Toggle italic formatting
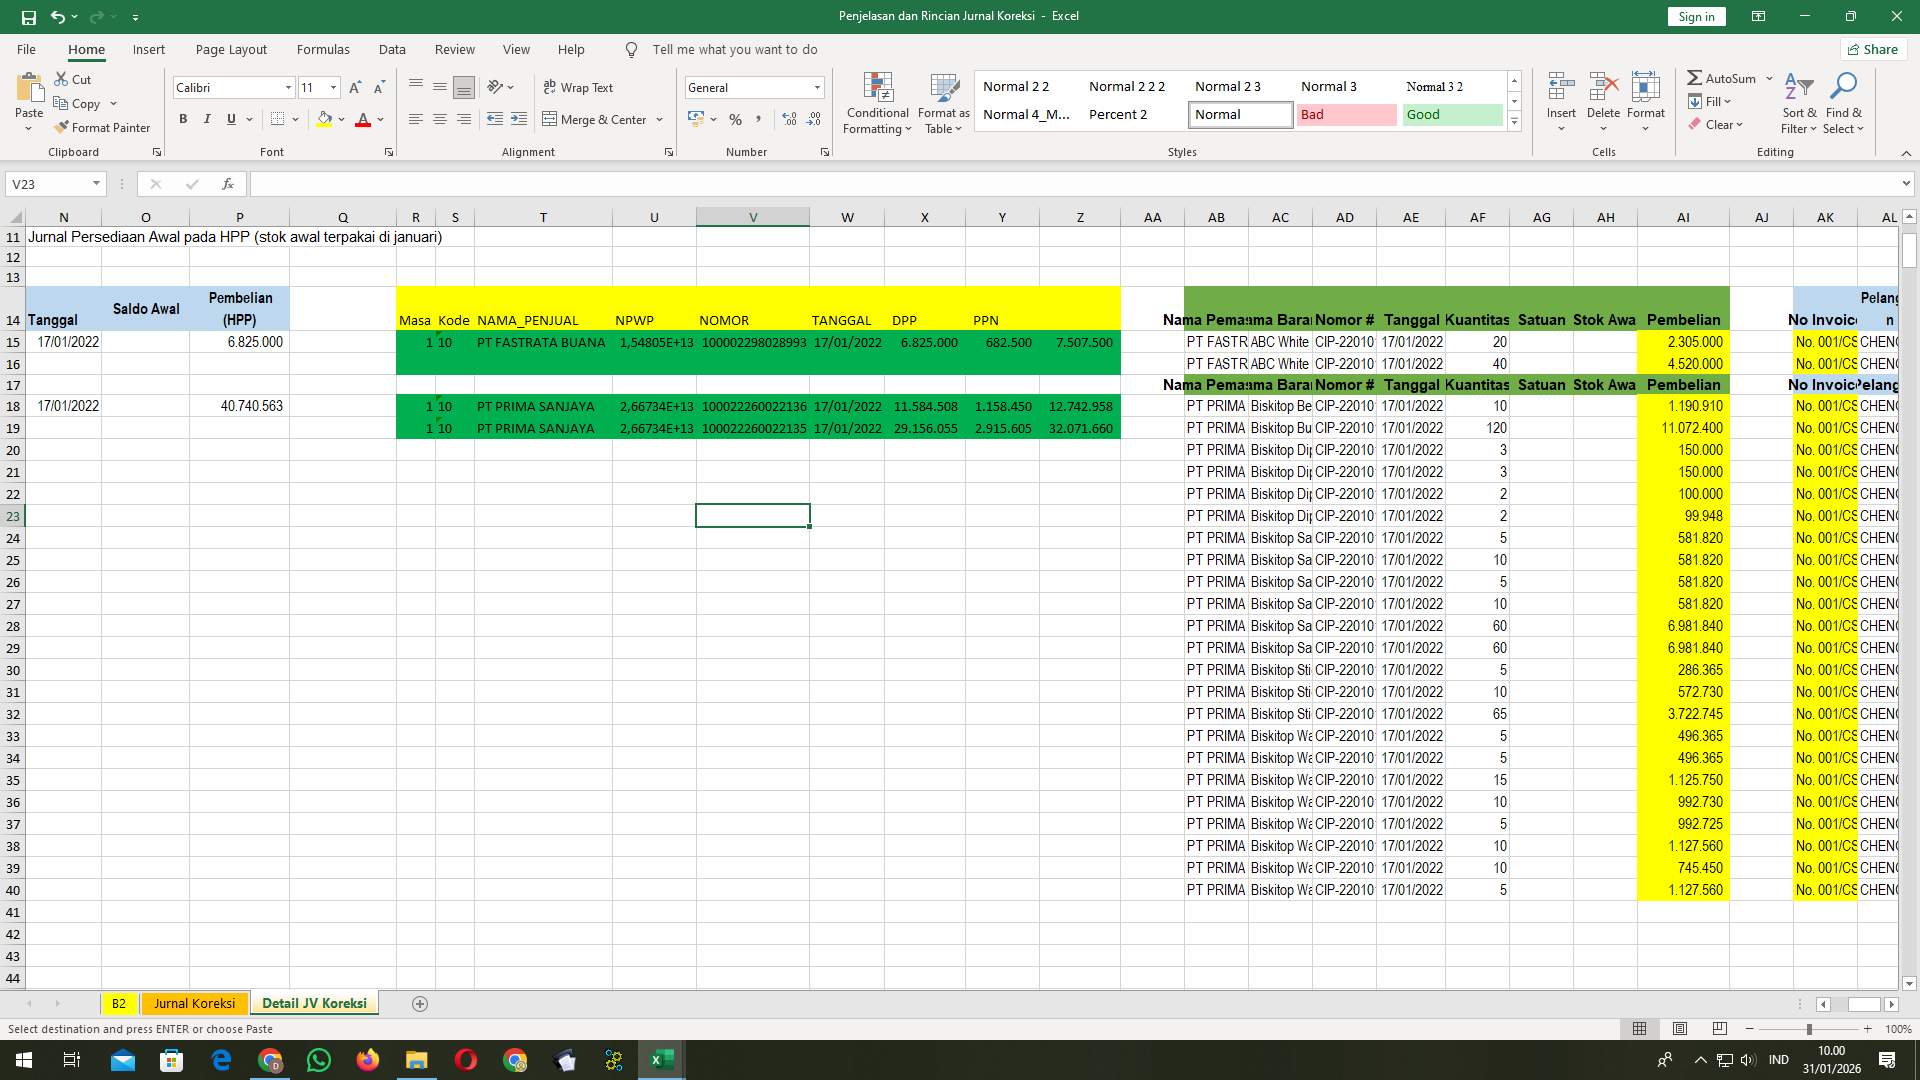 (x=207, y=119)
